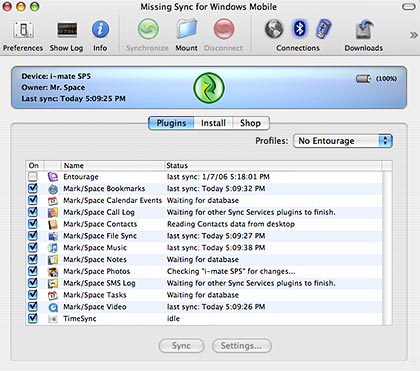
Task: Click the Mark/Space File Sync icon
Action: click(53, 236)
